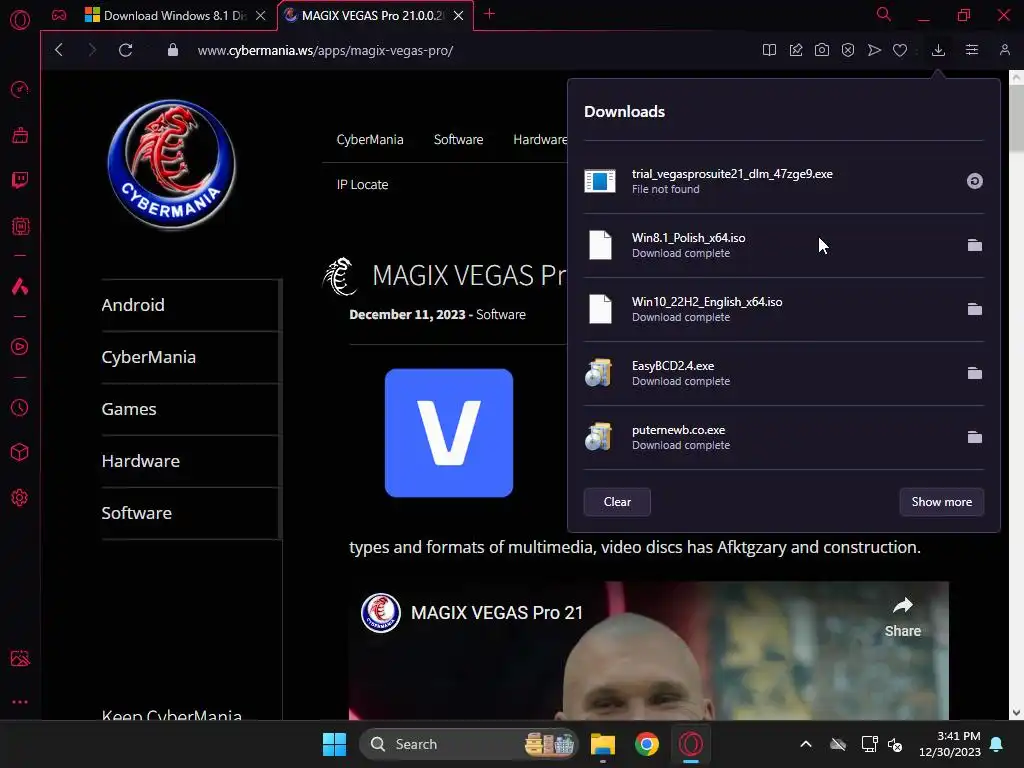The height and width of the screenshot is (768, 1024).
Task: Open sidebar three-dots more options
Action: [20, 702]
